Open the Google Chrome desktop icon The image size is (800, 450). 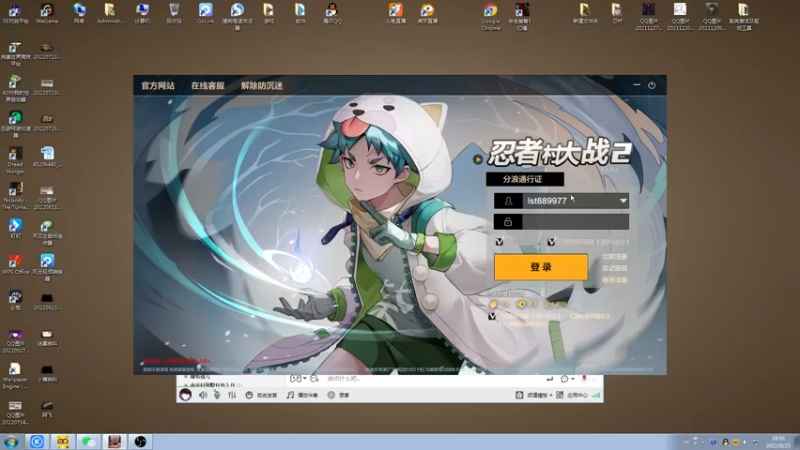pyautogui.click(x=490, y=16)
